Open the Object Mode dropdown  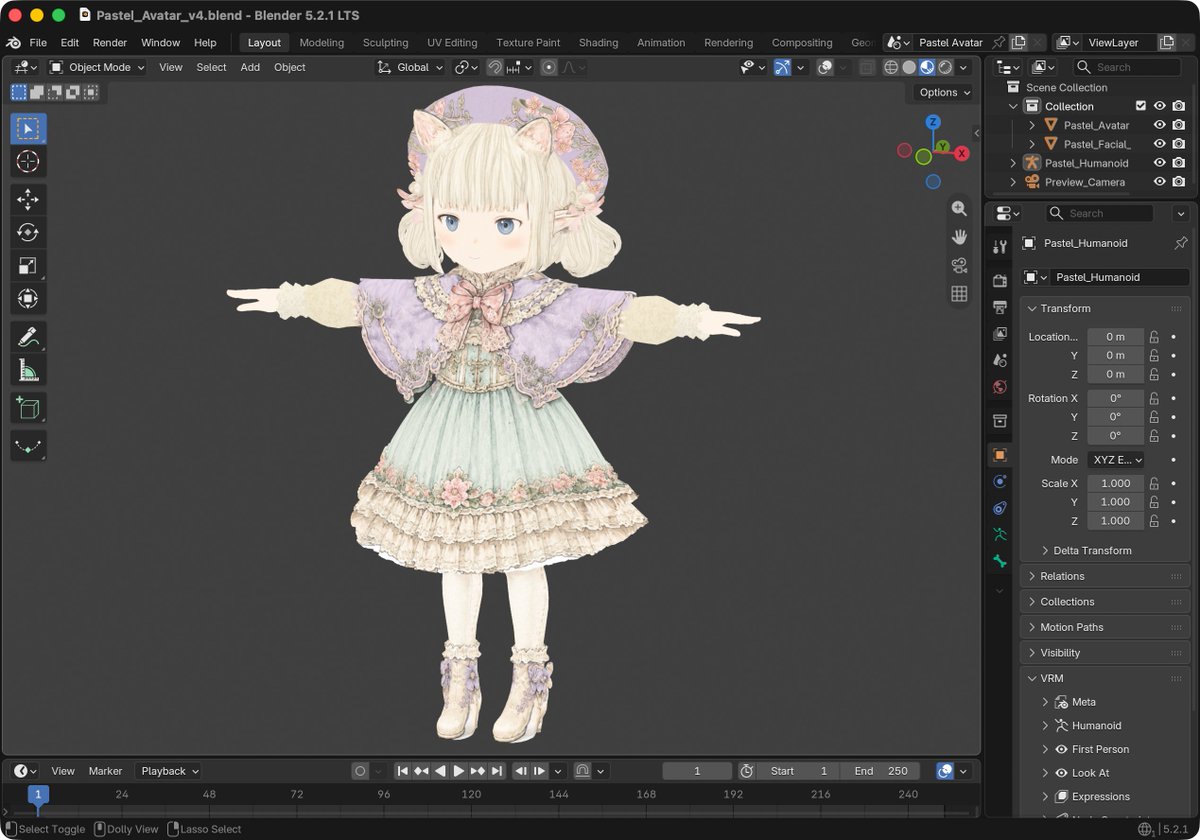(x=98, y=67)
